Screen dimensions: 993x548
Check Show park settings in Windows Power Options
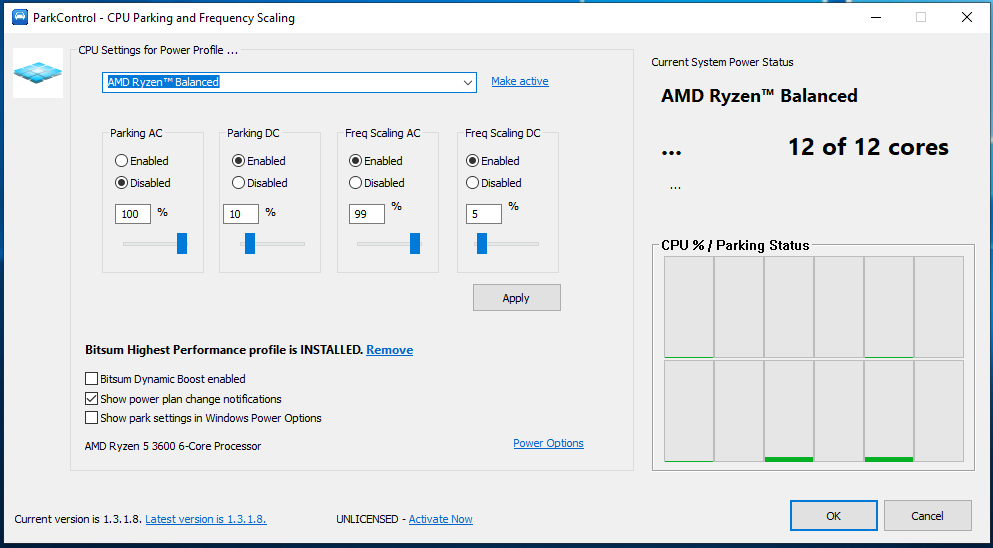click(x=92, y=418)
